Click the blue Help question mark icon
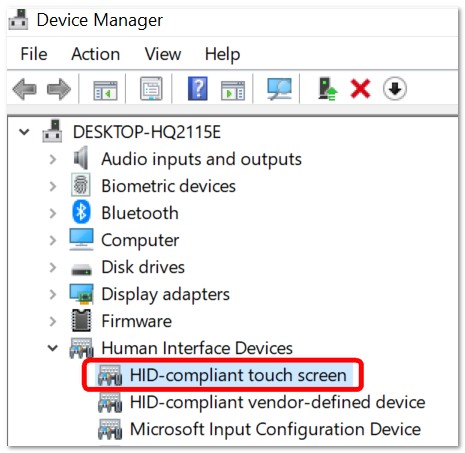Viewport: 465px width, 453px height. click(x=198, y=89)
